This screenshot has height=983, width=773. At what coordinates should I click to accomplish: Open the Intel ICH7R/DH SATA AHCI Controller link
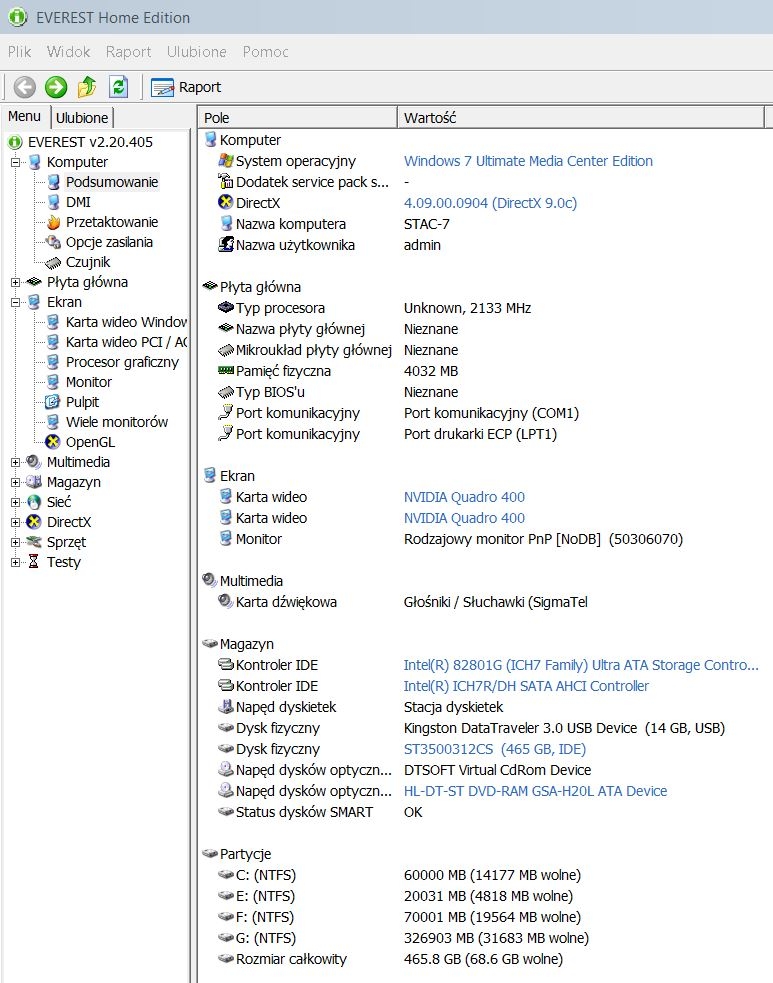(526, 686)
